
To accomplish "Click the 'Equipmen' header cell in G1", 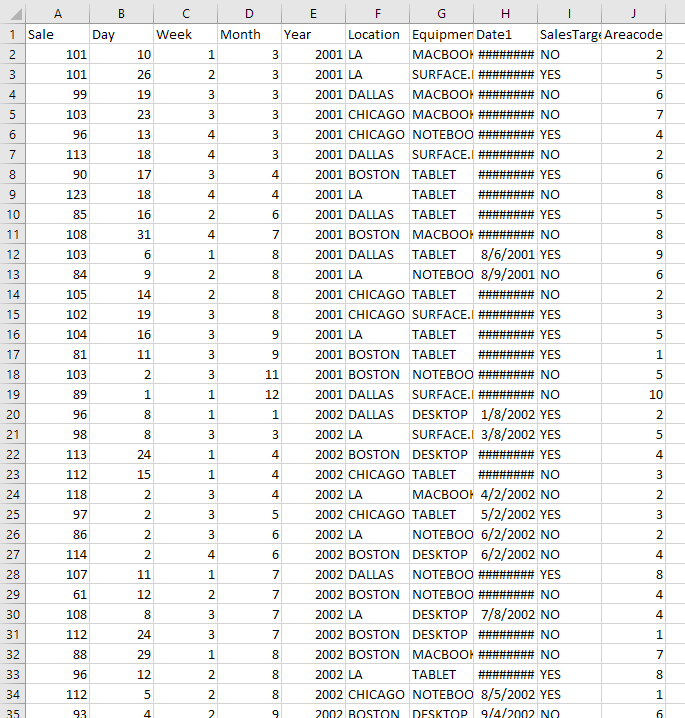I will (x=441, y=34).
